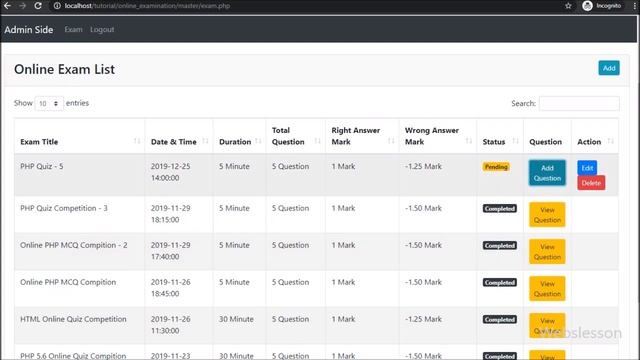Screen dimensions: 640x360
Task: Click the browser forward arrow
Action: click(x=22, y=6)
